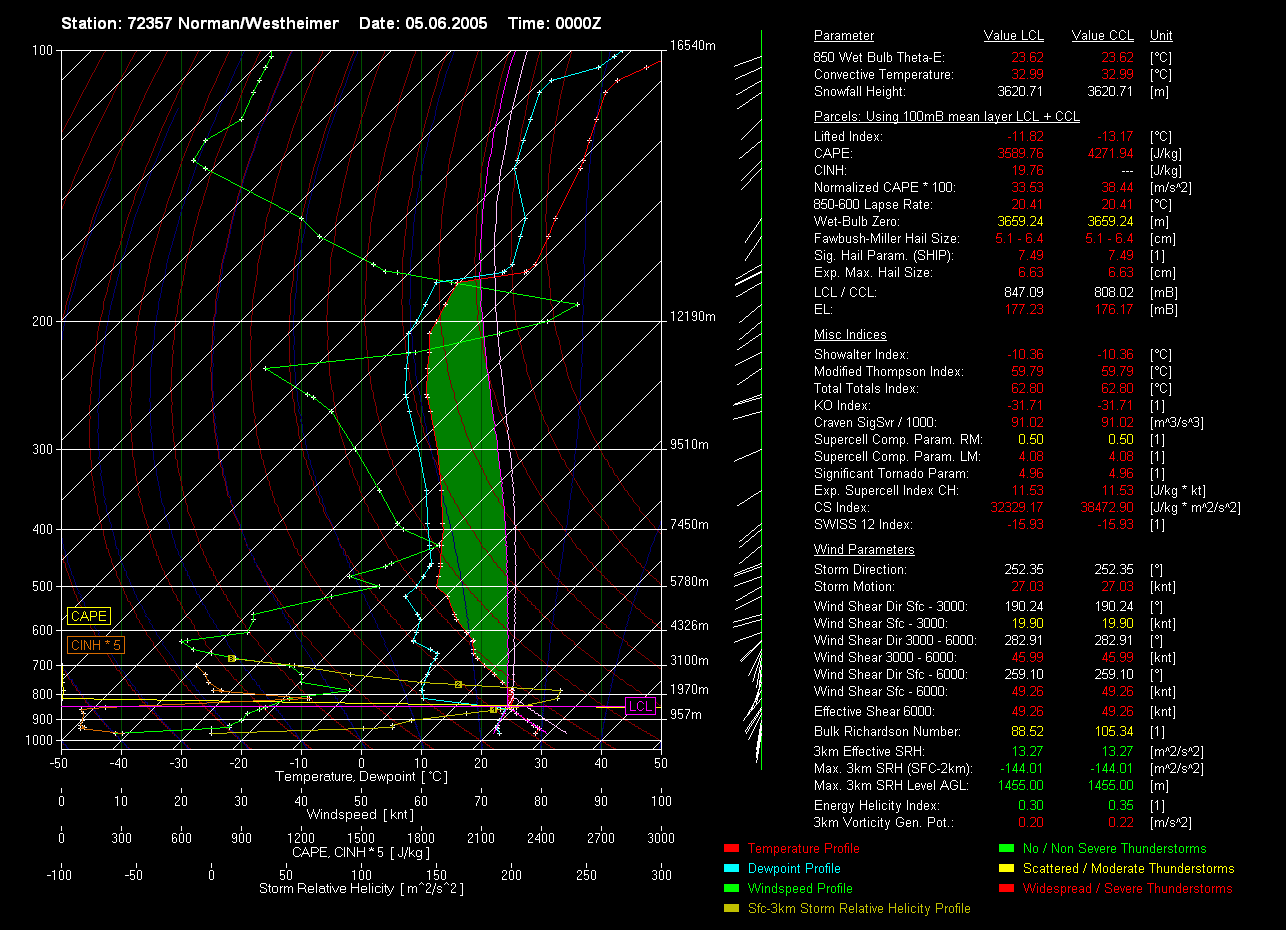Click the Station: 72357 Norman/Westheimer title
This screenshot has width=1286, height=930.
coord(199,23)
